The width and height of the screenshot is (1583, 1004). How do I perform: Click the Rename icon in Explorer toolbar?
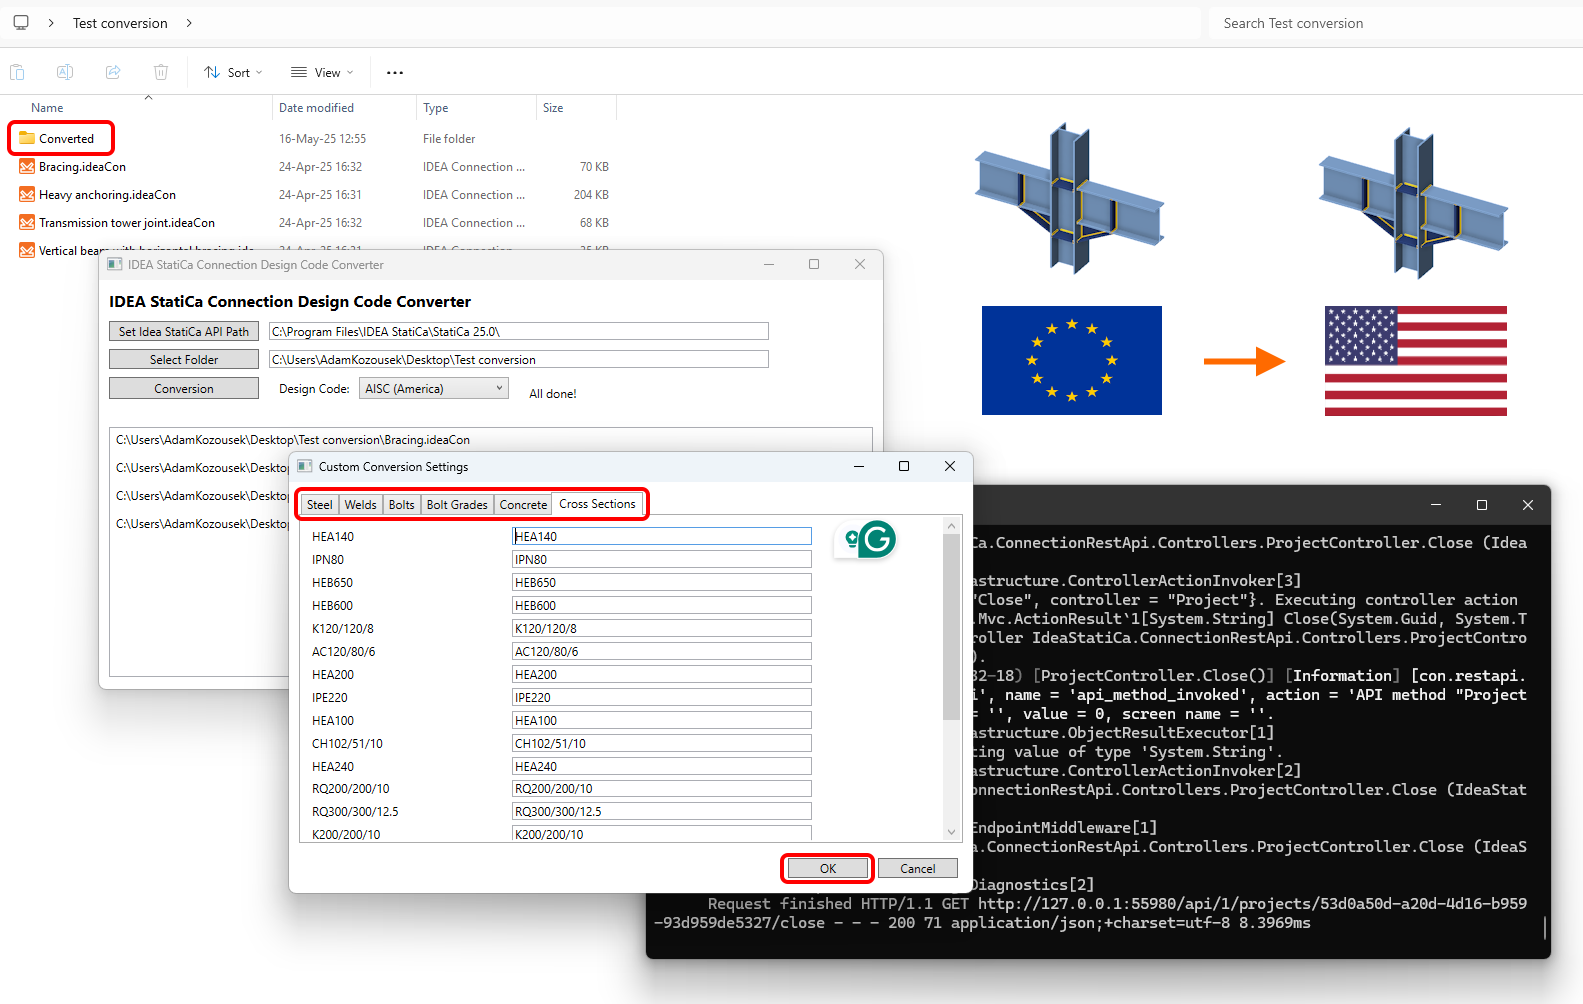pos(65,72)
